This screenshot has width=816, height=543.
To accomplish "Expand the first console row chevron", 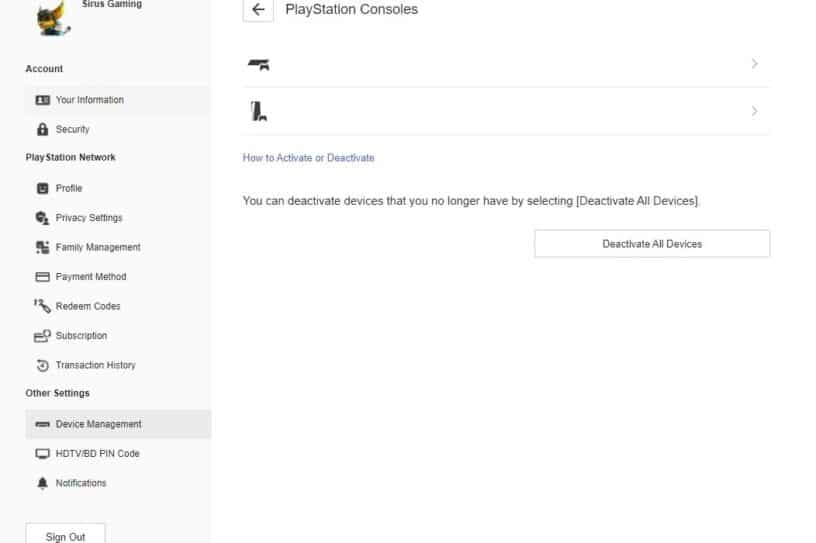I will click(x=754, y=64).
